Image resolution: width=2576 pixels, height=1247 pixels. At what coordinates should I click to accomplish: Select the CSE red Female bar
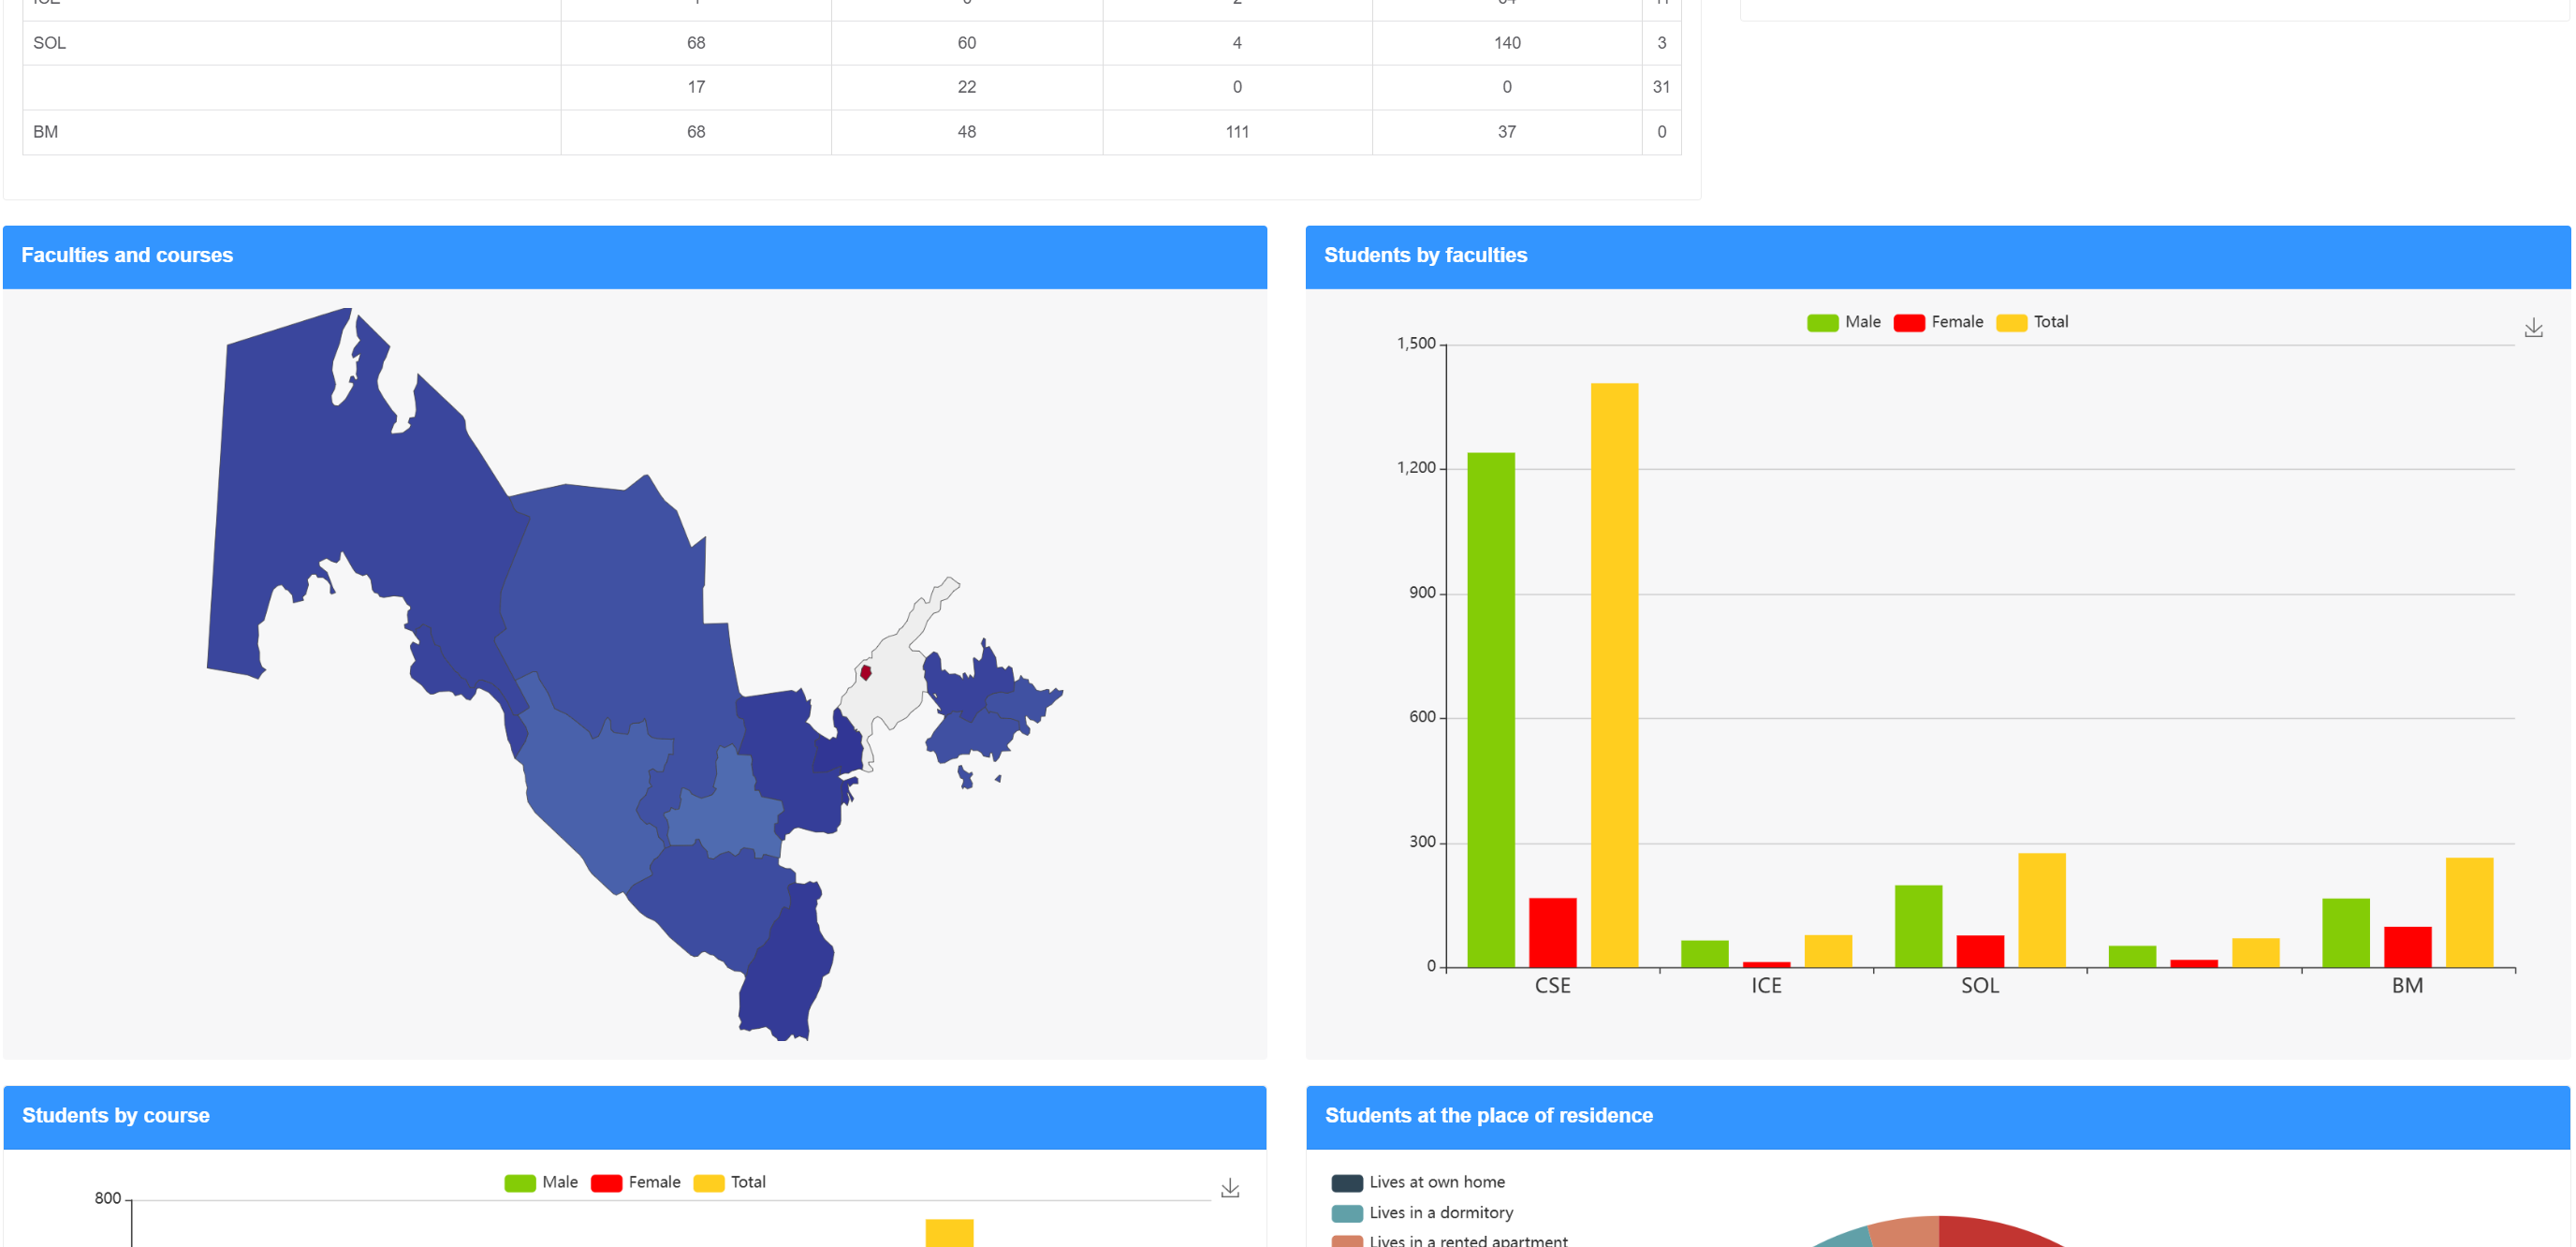click(x=1552, y=932)
